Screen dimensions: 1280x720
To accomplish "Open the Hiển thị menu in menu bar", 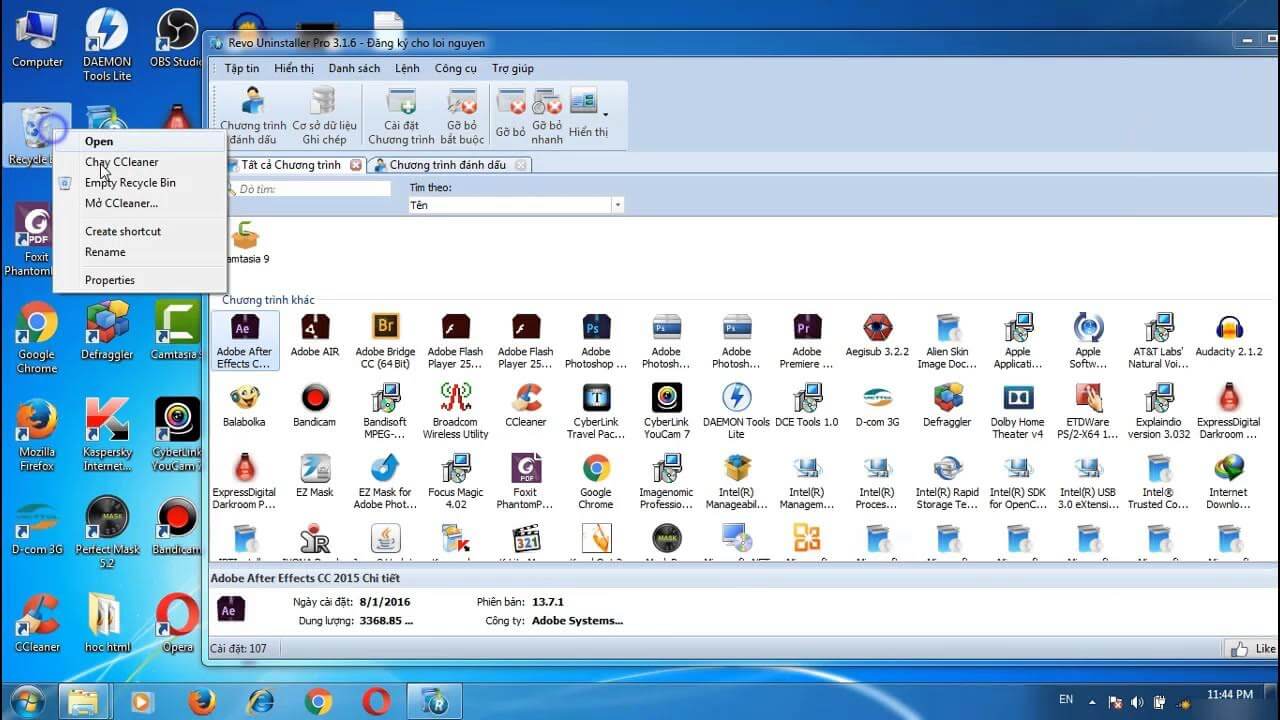I will [294, 68].
